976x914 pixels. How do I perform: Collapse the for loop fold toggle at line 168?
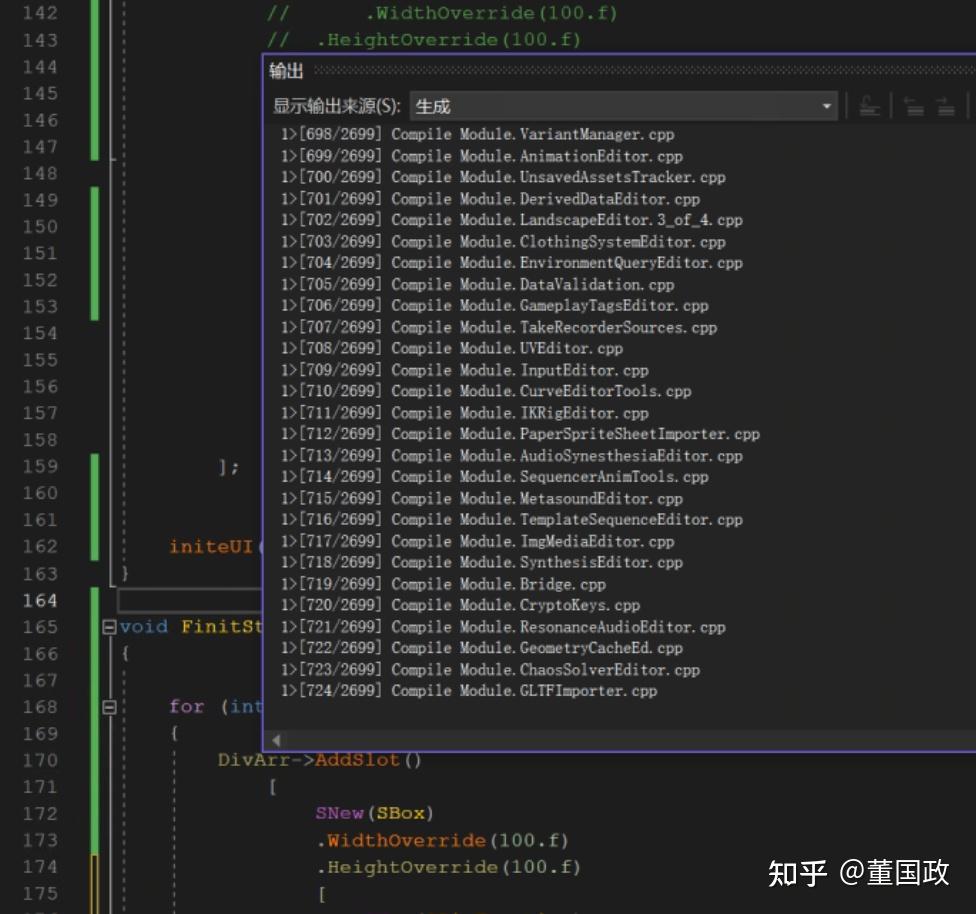(x=109, y=707)
